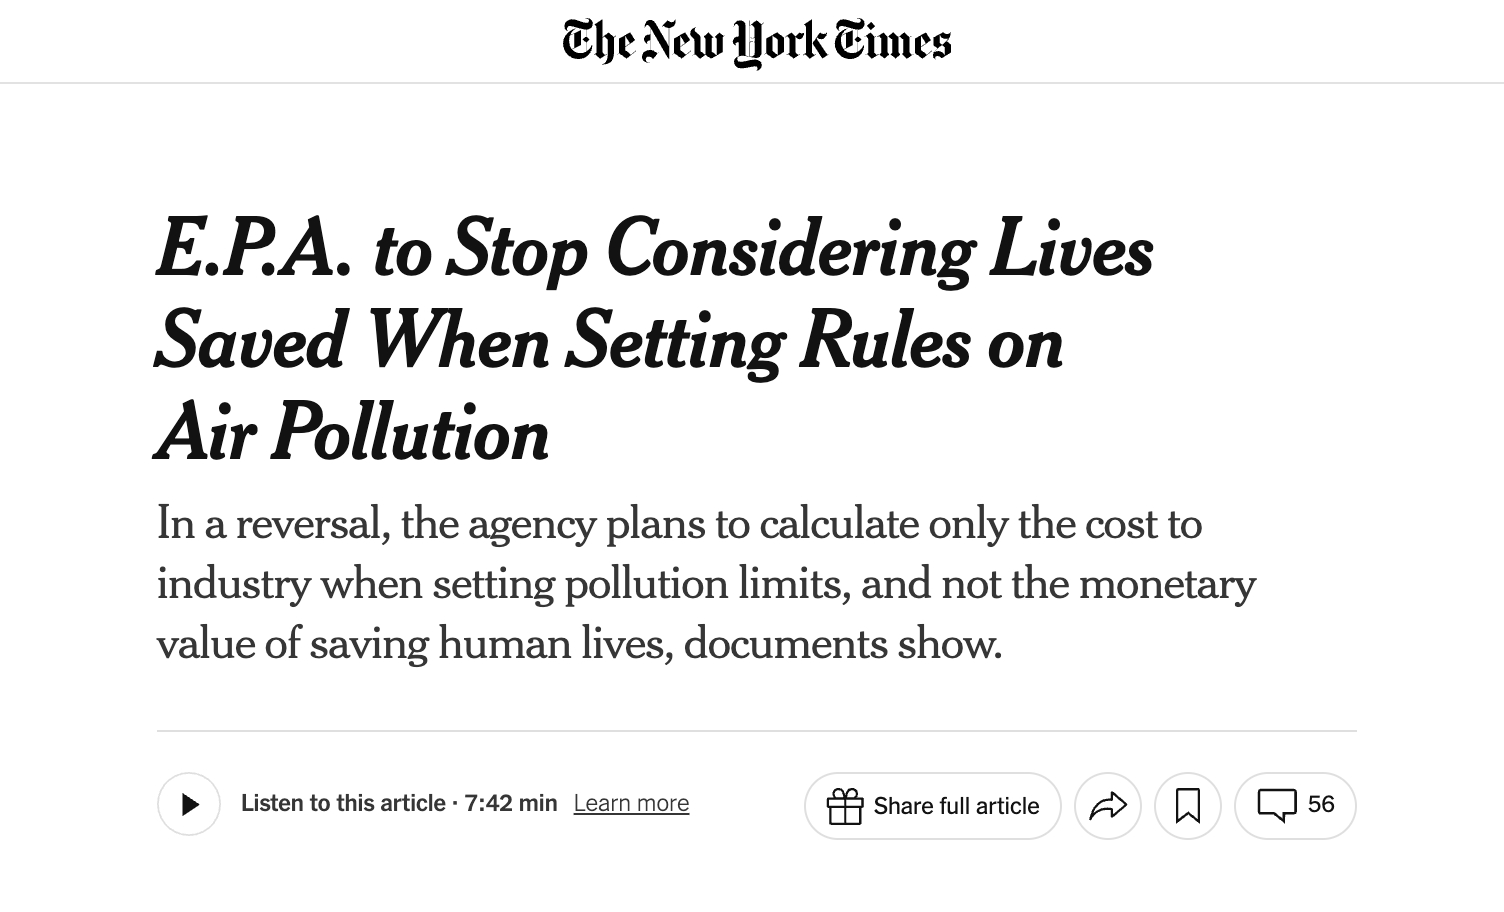Click the word "industry" in the summary
The height and width of the screenshot is (912, 1504).
tap(233, 584)
